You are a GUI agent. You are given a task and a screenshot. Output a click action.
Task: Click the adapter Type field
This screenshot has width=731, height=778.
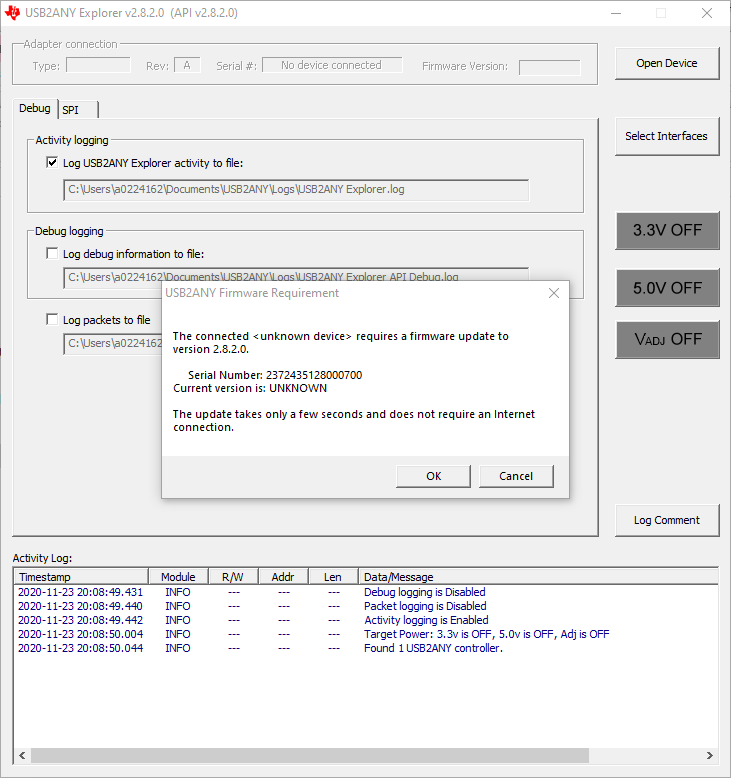(98, 65)
